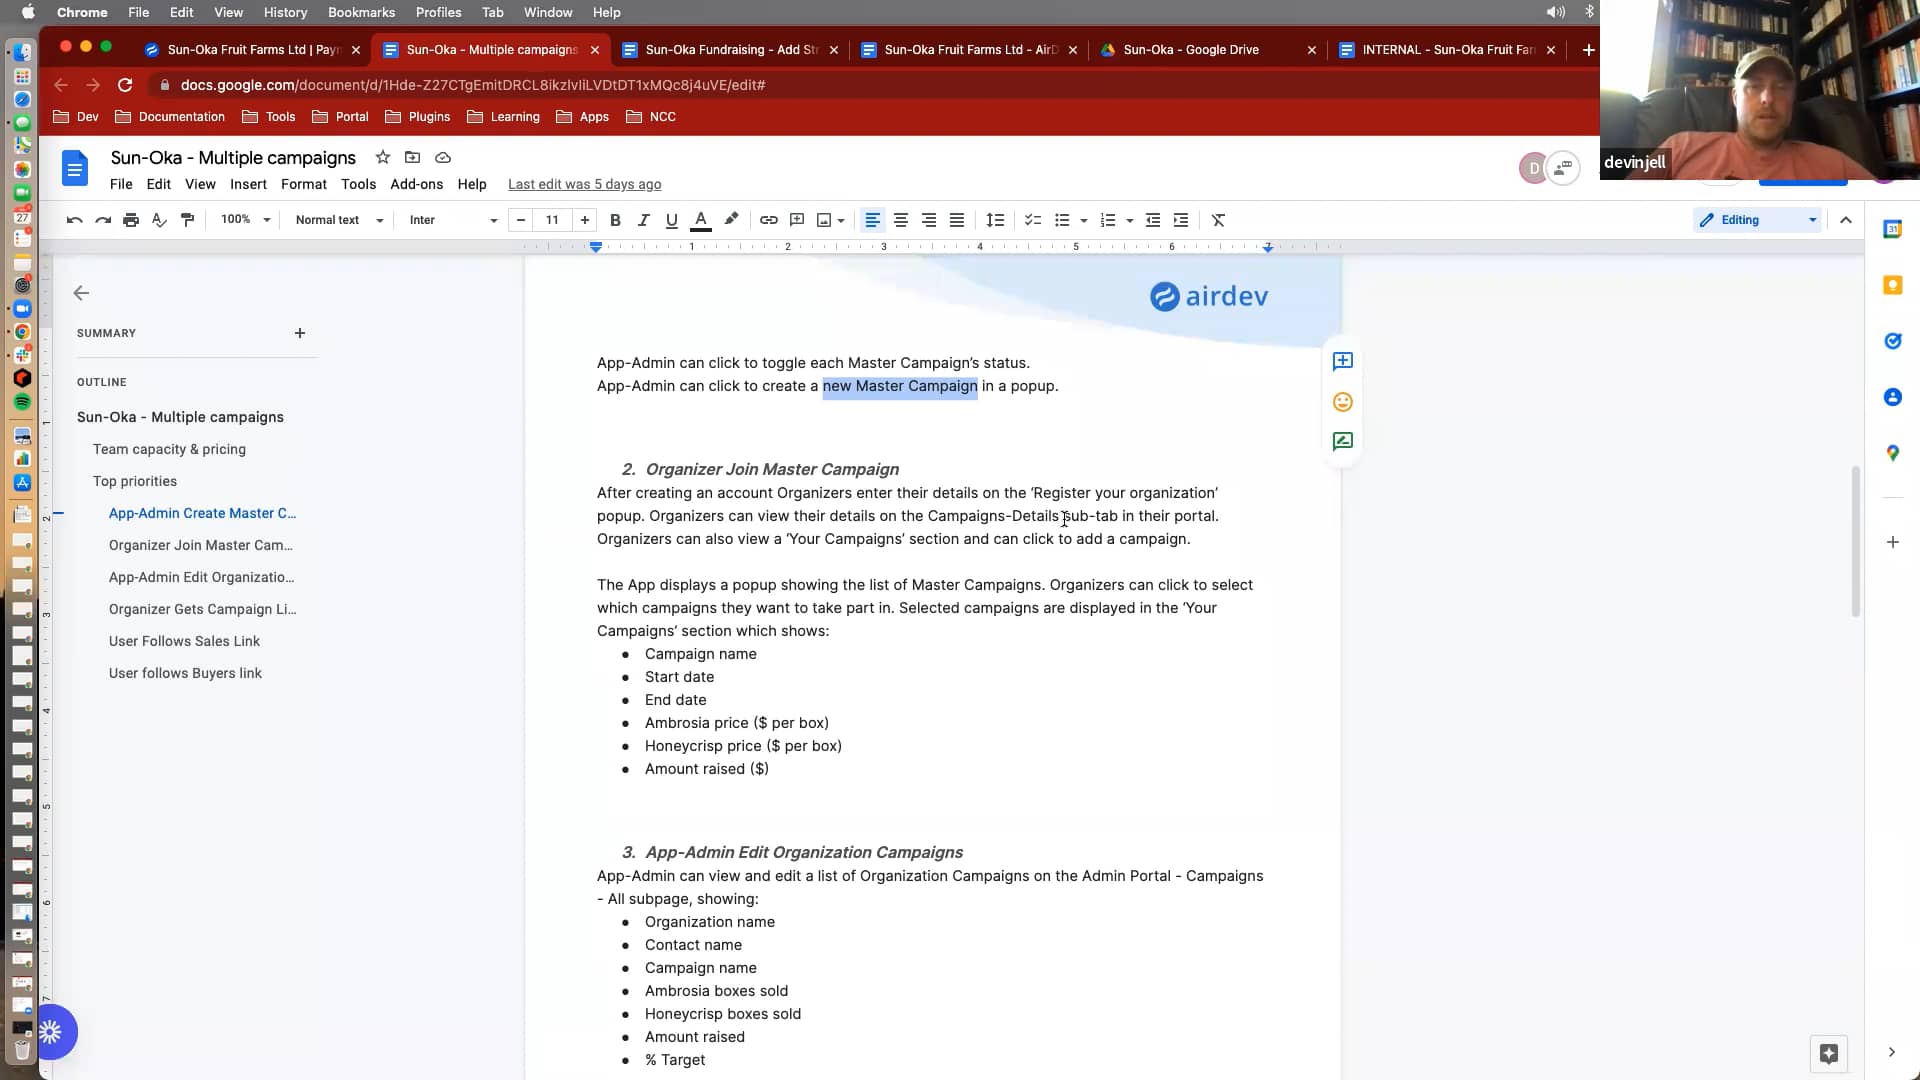Switch to Sun-Oka - Google Drive tab
The height and width of the screenshot is (1080, 1920).
click(x=1190, y=49)
